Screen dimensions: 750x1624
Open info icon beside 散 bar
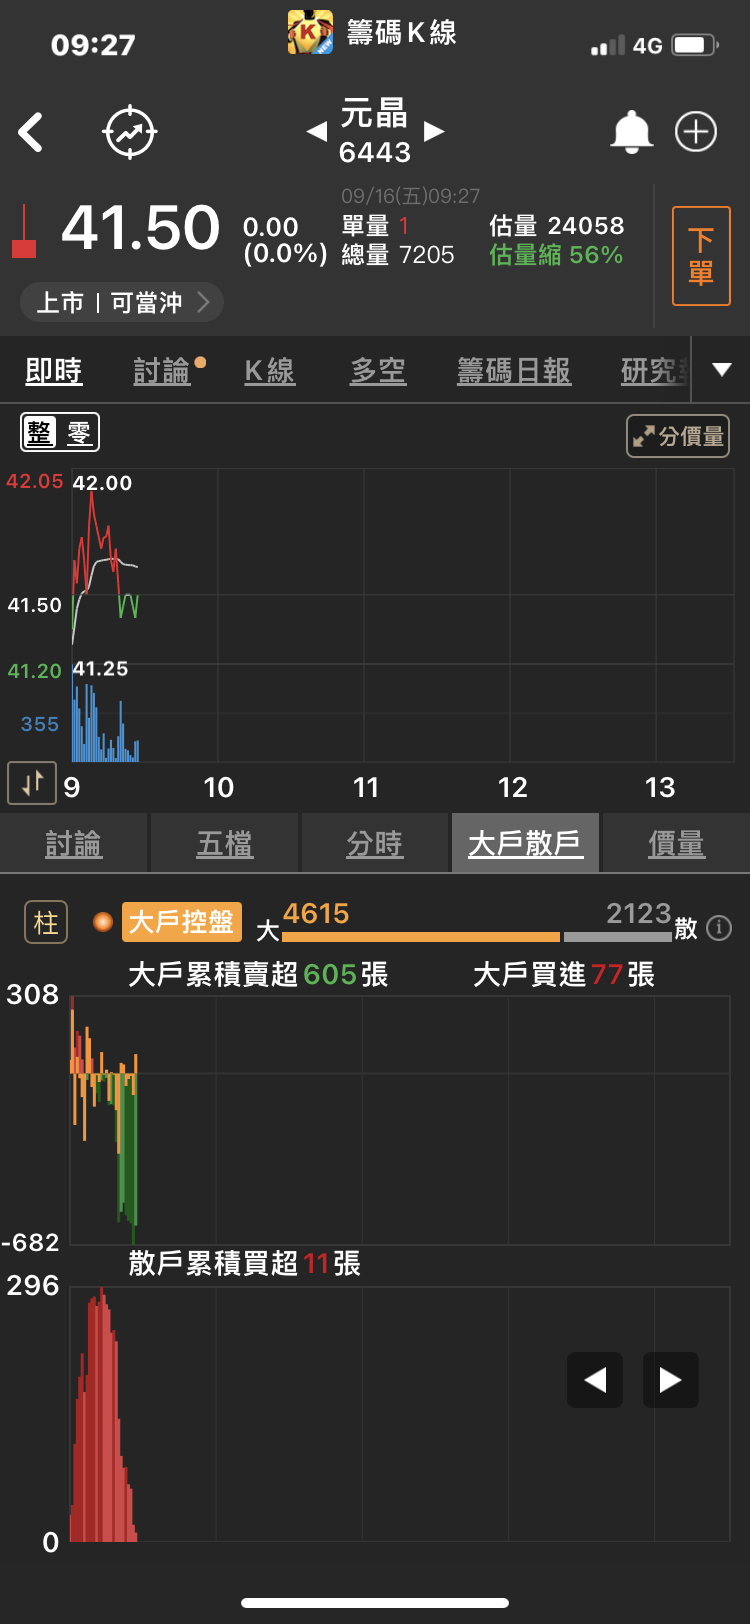[718, 928]
